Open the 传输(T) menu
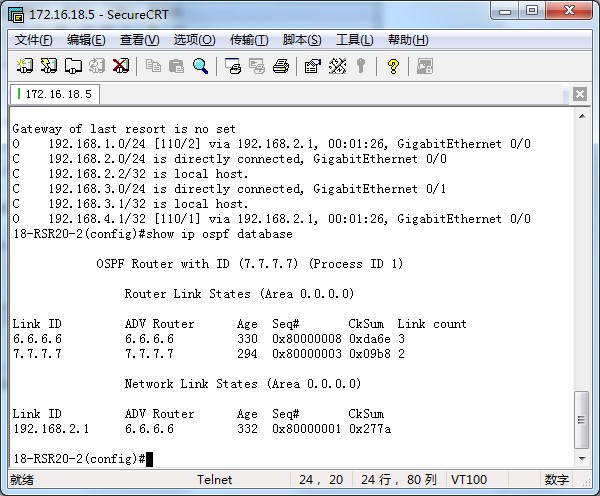The width and height of the screenshot is (600, 496). [249, 40]
